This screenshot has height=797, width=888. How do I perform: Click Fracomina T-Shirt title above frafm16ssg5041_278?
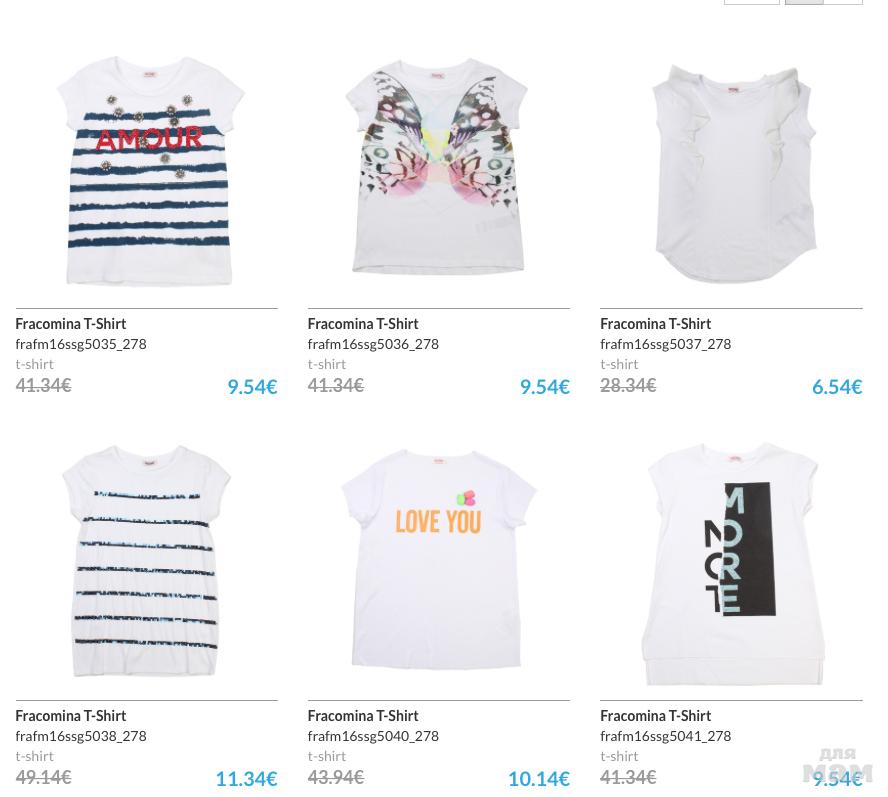click(x=655, y=716)
